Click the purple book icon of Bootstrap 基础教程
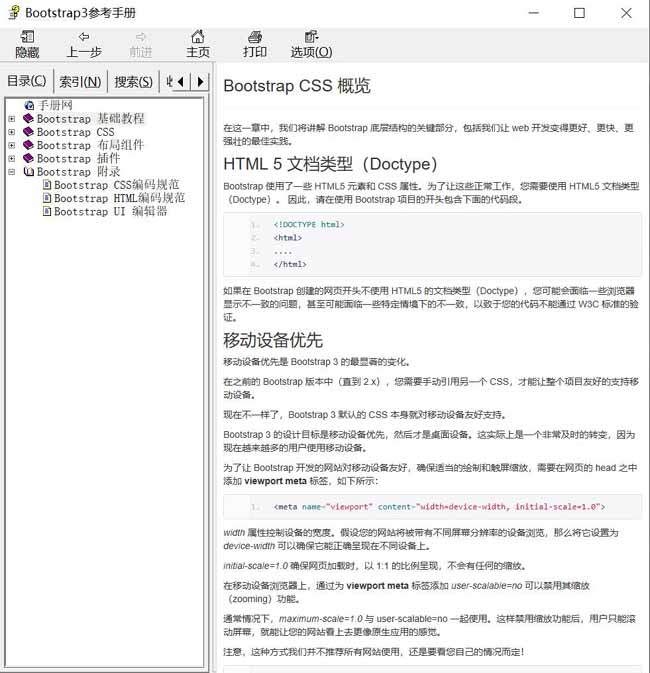The width and height of the screenshot is (650, 673). [28, 118]
